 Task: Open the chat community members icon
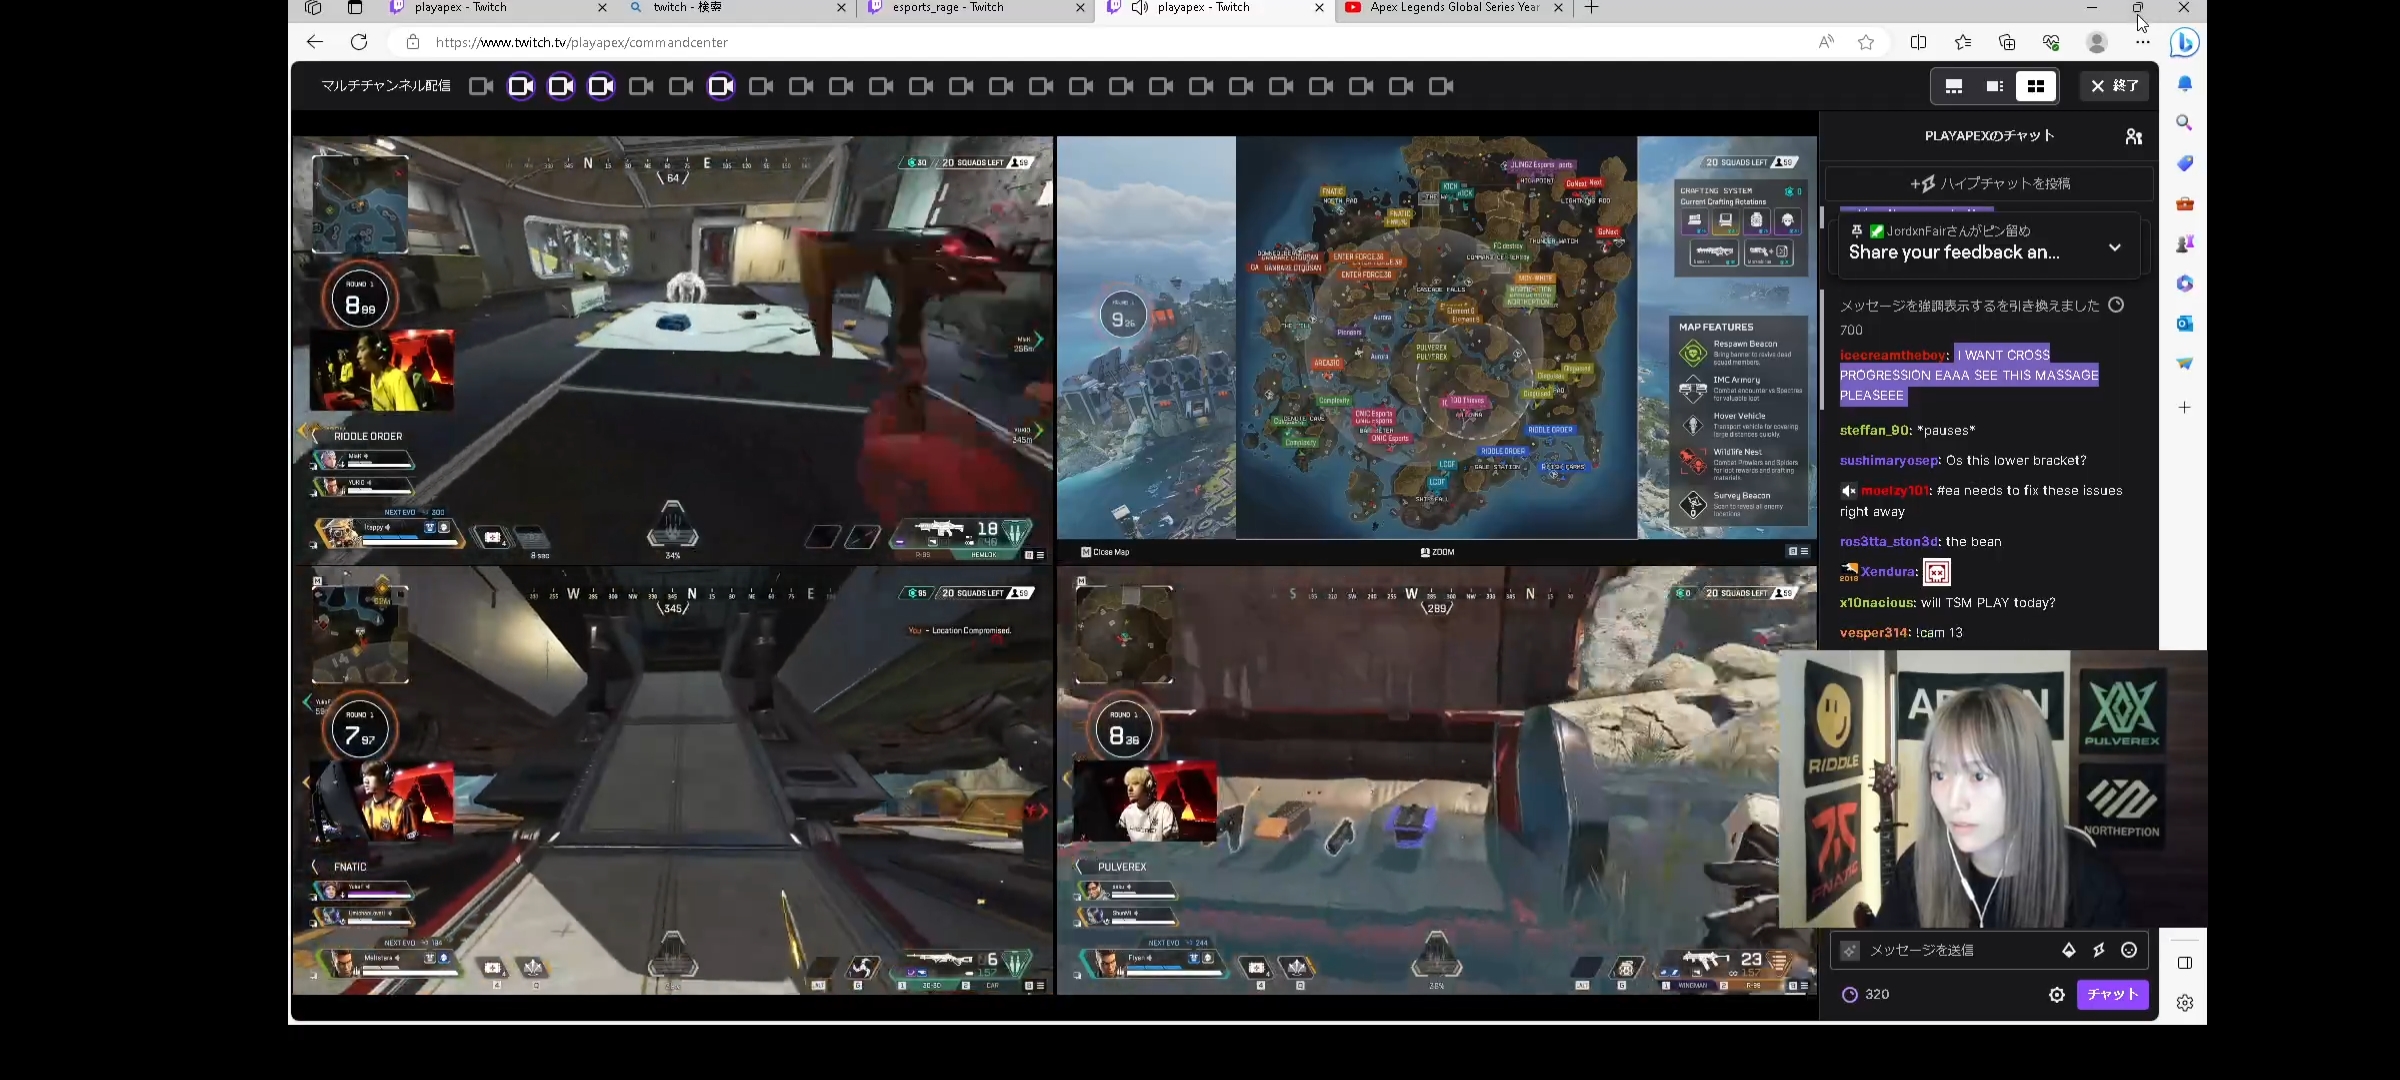point(2133,136)
